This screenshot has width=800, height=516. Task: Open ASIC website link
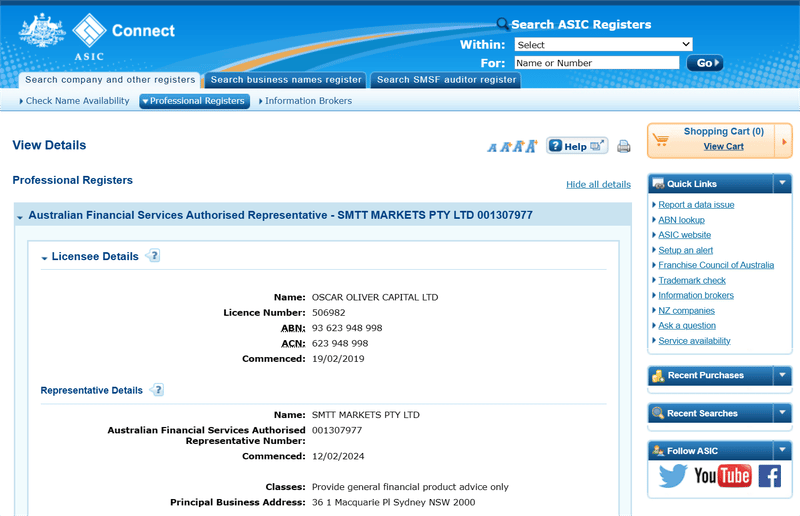pos(684,235)
